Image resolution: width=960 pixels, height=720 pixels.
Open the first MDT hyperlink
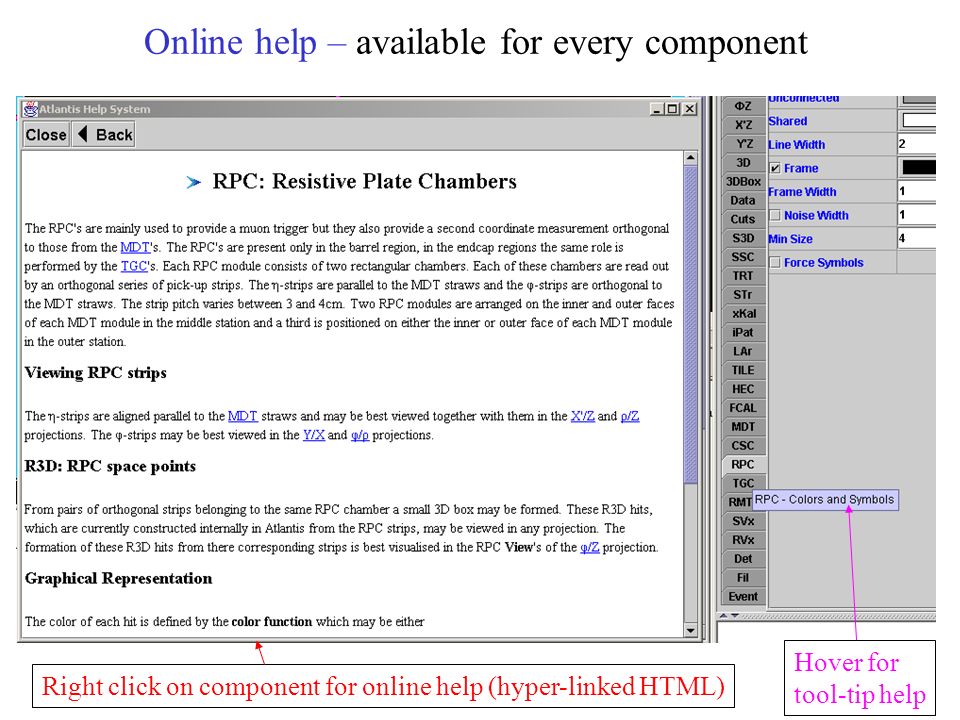tap(135, 247)
